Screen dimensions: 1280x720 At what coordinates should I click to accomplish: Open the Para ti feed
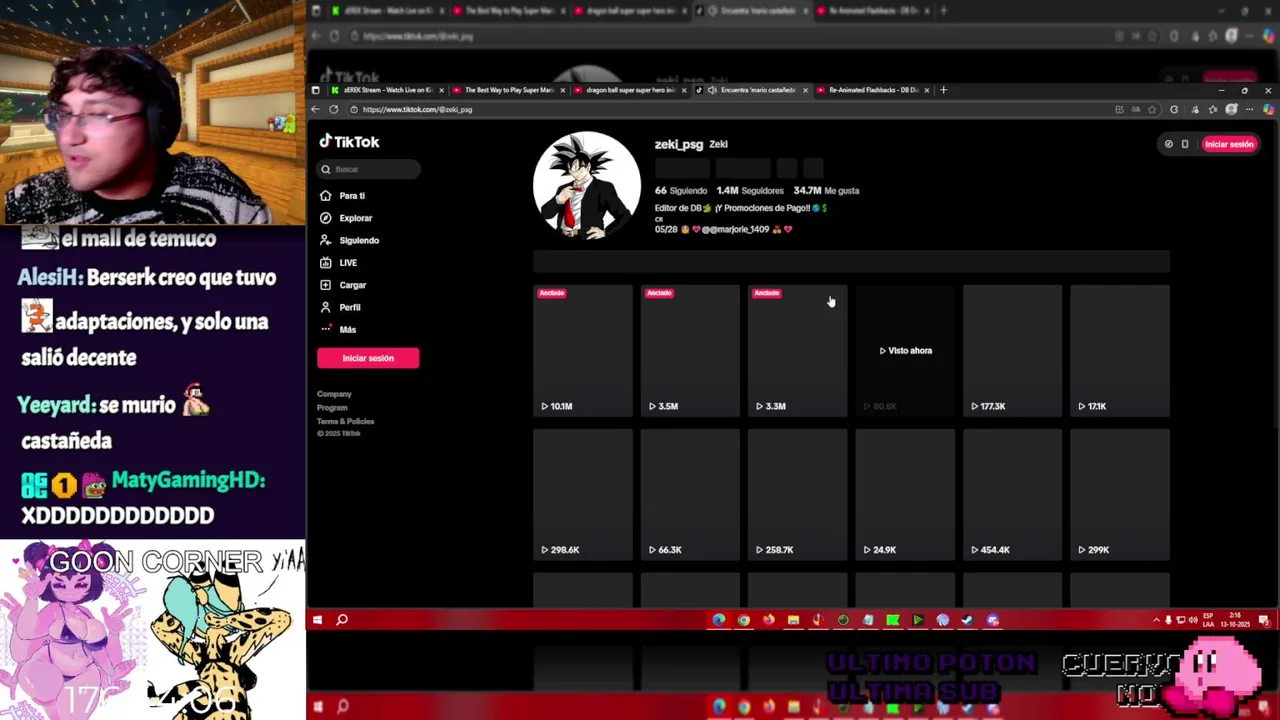pyautogui.click(x=351, y=196)
